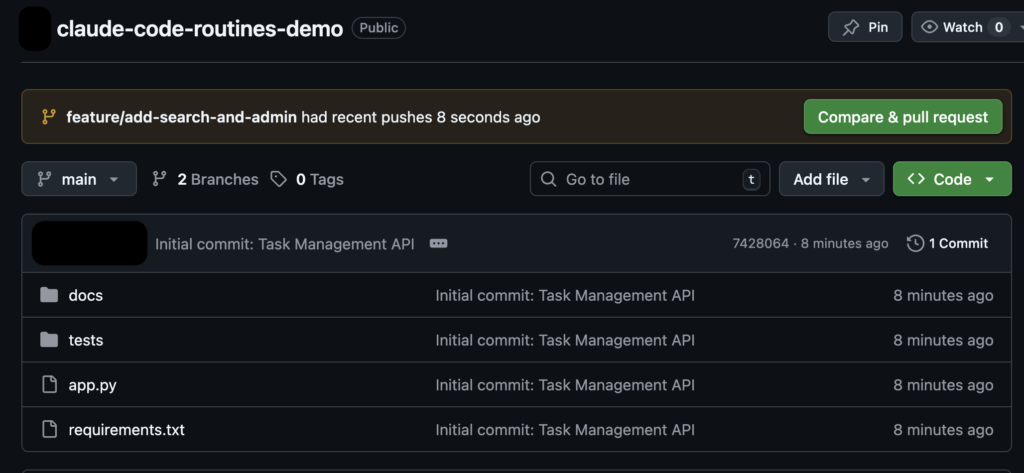Open the docs folder

86,295
